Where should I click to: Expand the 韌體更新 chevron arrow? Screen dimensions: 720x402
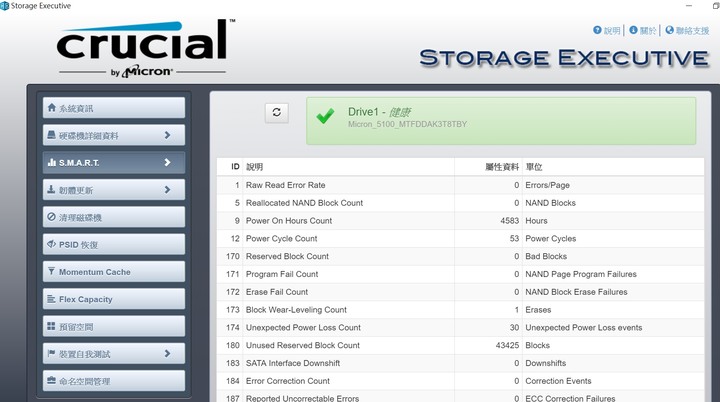[167, 189]
